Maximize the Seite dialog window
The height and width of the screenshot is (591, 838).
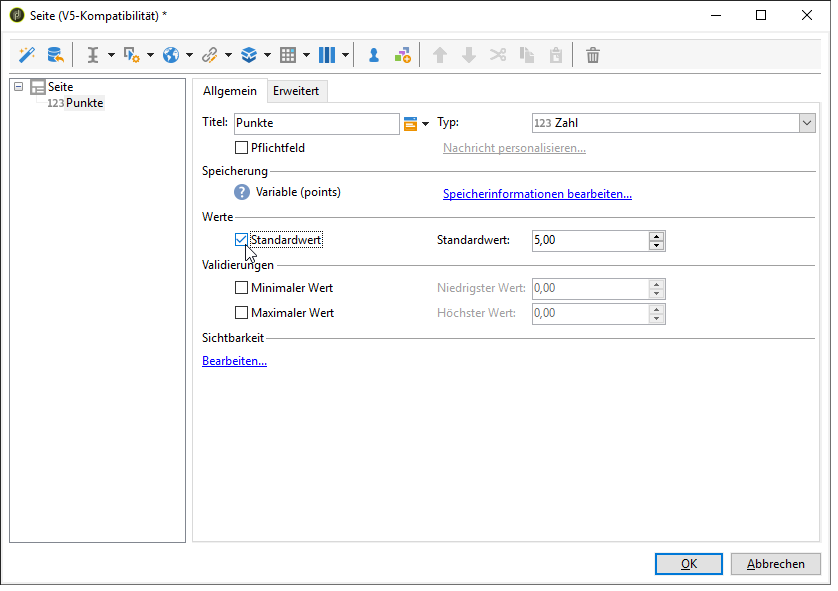pyautogui.click(x=761, y=15)
